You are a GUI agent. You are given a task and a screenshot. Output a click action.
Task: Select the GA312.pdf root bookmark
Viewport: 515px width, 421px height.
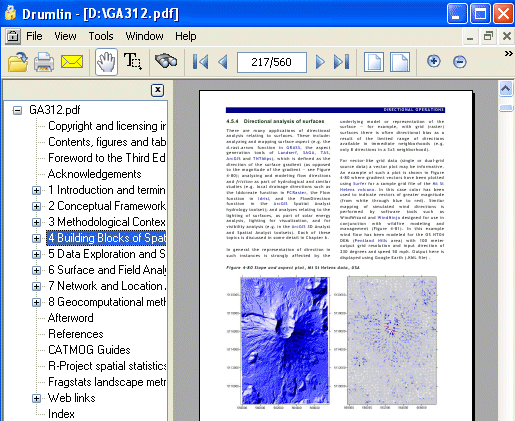(55, 110)
